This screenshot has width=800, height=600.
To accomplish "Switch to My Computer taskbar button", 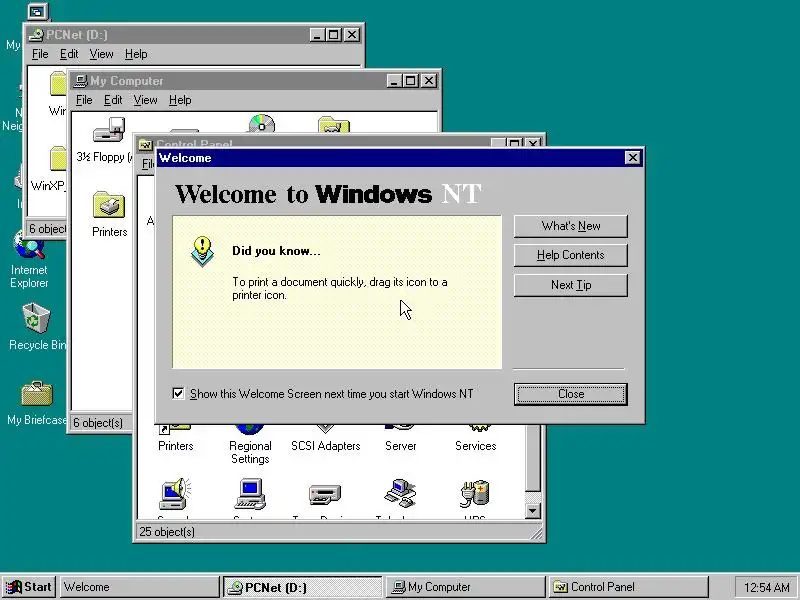I will click(465, 587).
